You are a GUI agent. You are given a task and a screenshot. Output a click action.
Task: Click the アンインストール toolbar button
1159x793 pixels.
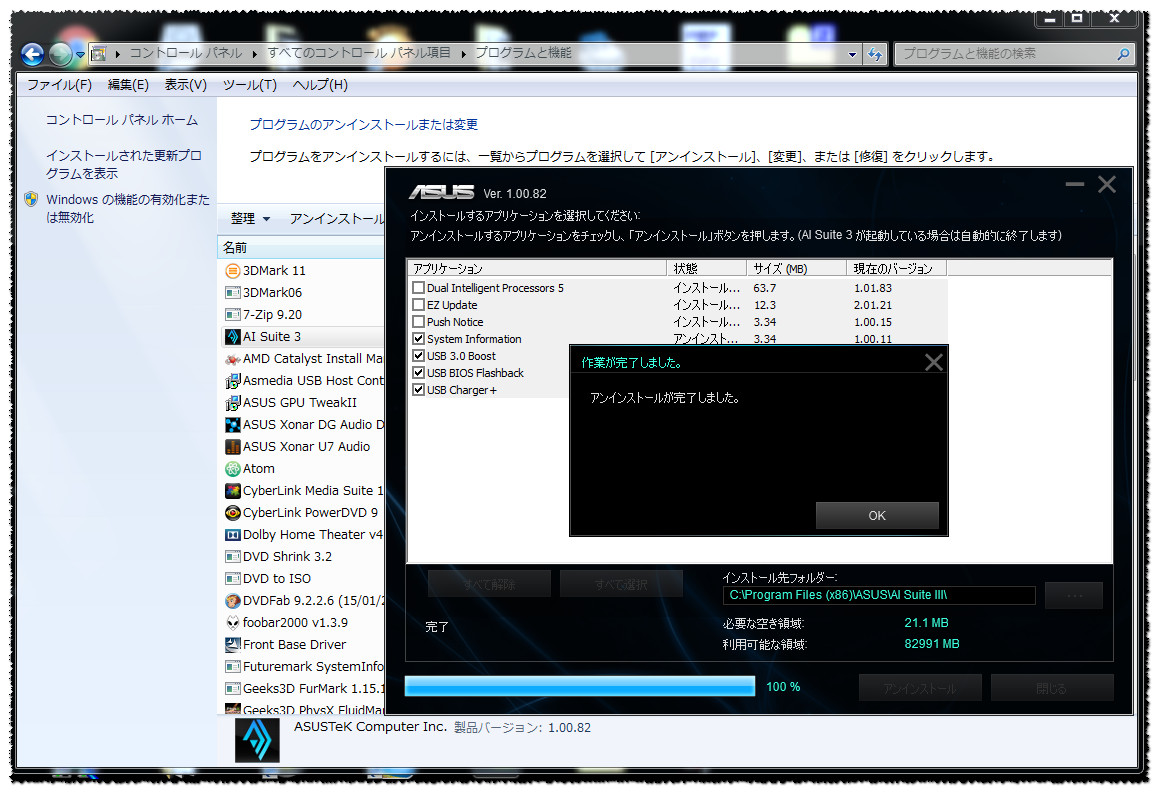(337, 219)
